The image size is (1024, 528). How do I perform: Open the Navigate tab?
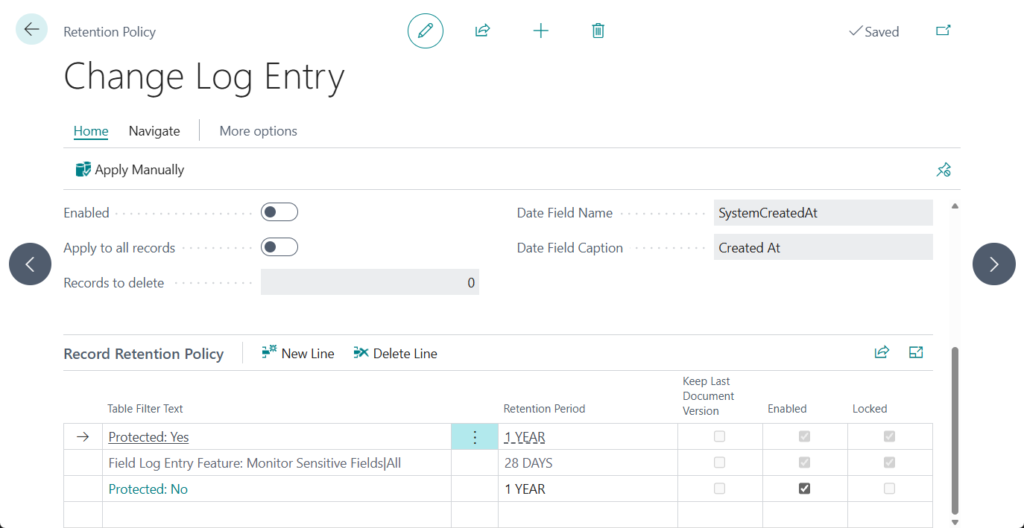pyautogui.click(x=154, y=131)
